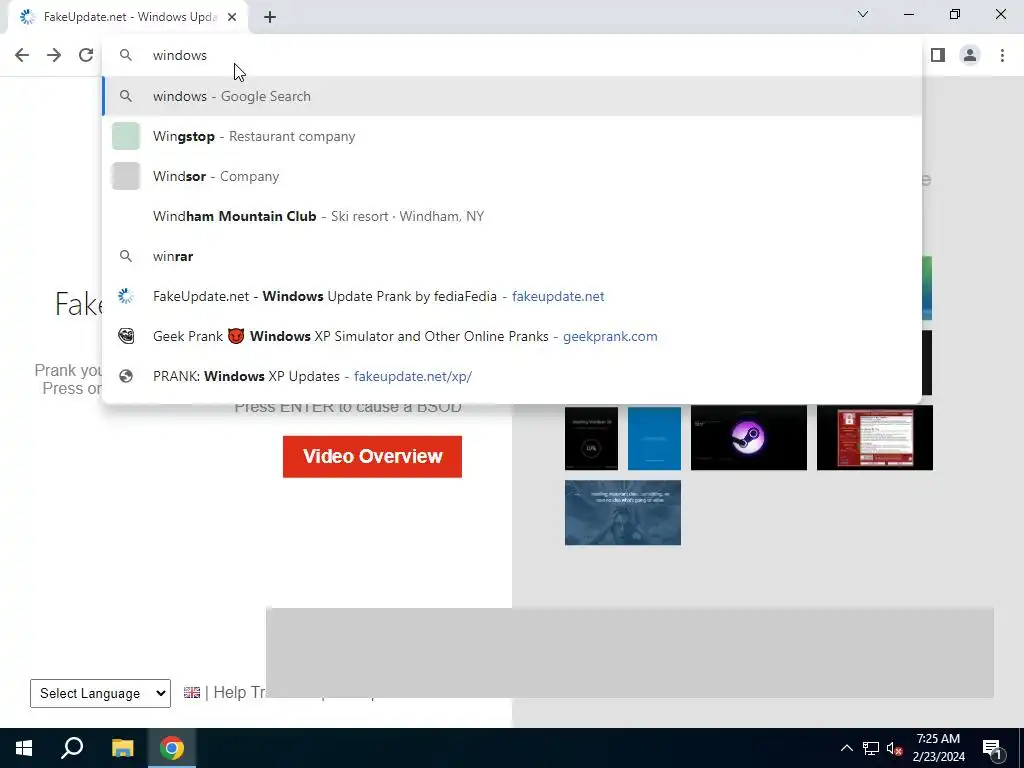1024x768 pixels.
Task: Open the dark blue text screen thumbnail
Action: [x=623, y=513]
